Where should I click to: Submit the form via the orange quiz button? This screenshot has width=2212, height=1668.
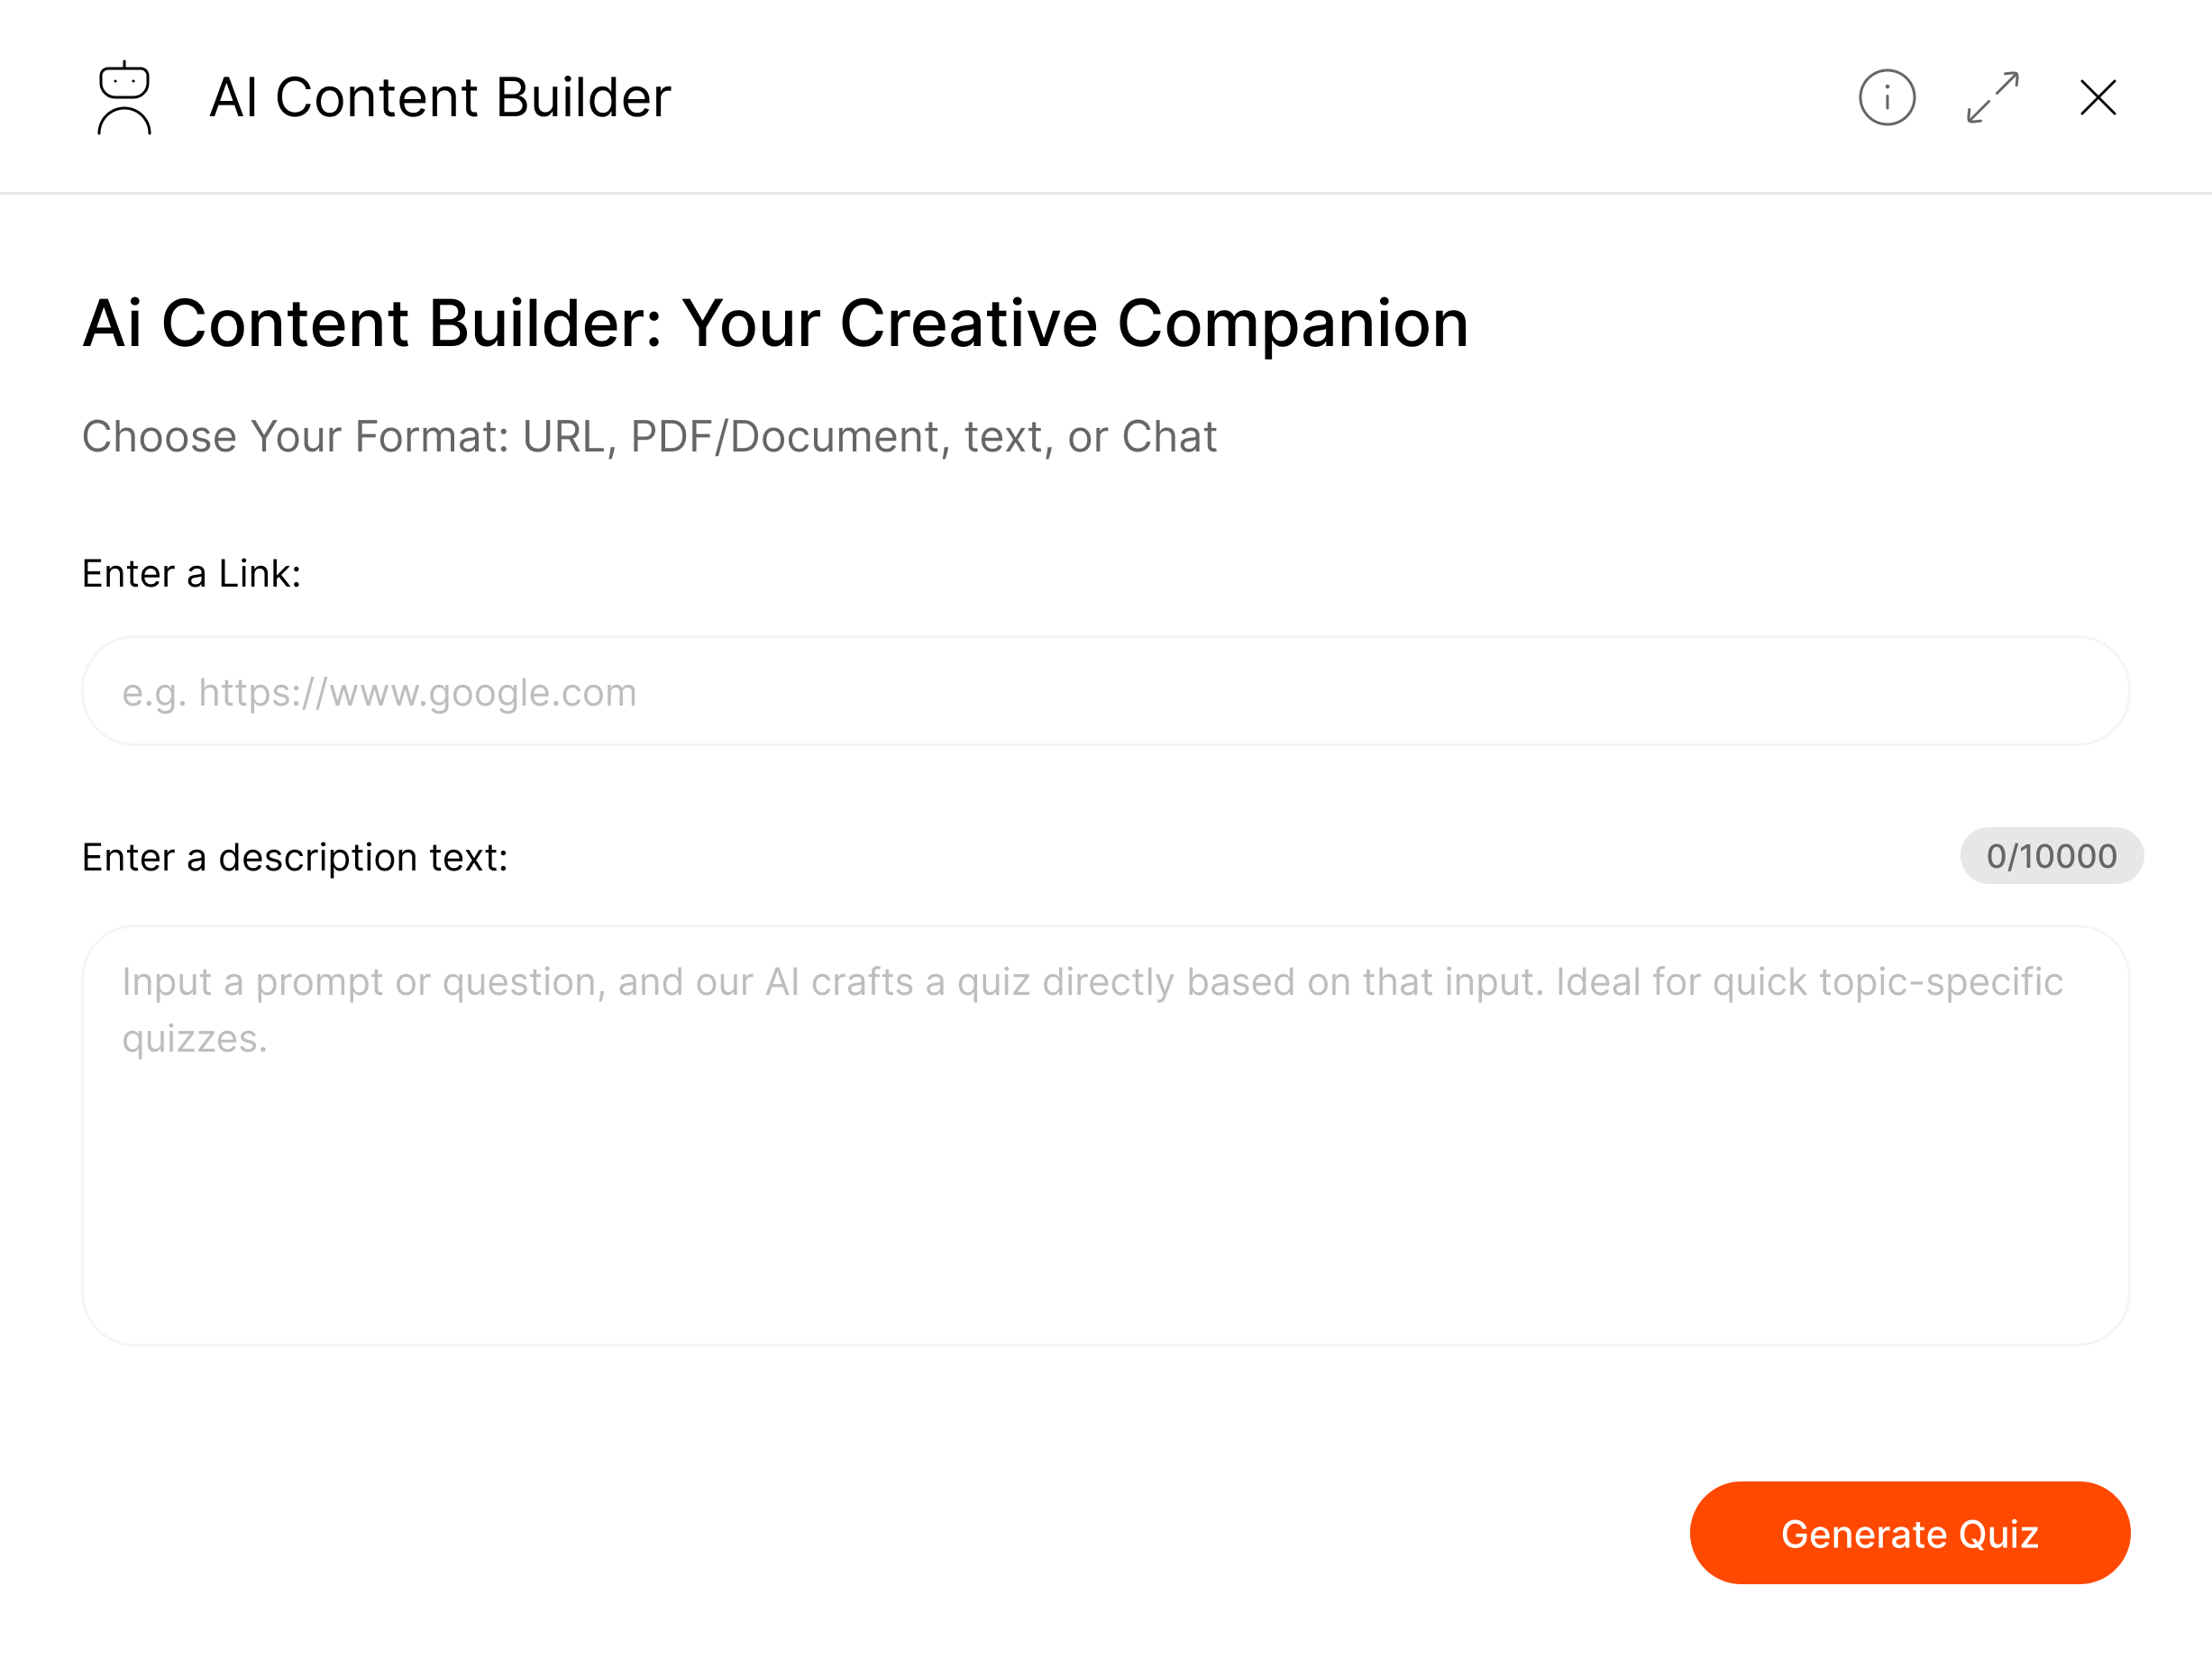[1909, 1532]
